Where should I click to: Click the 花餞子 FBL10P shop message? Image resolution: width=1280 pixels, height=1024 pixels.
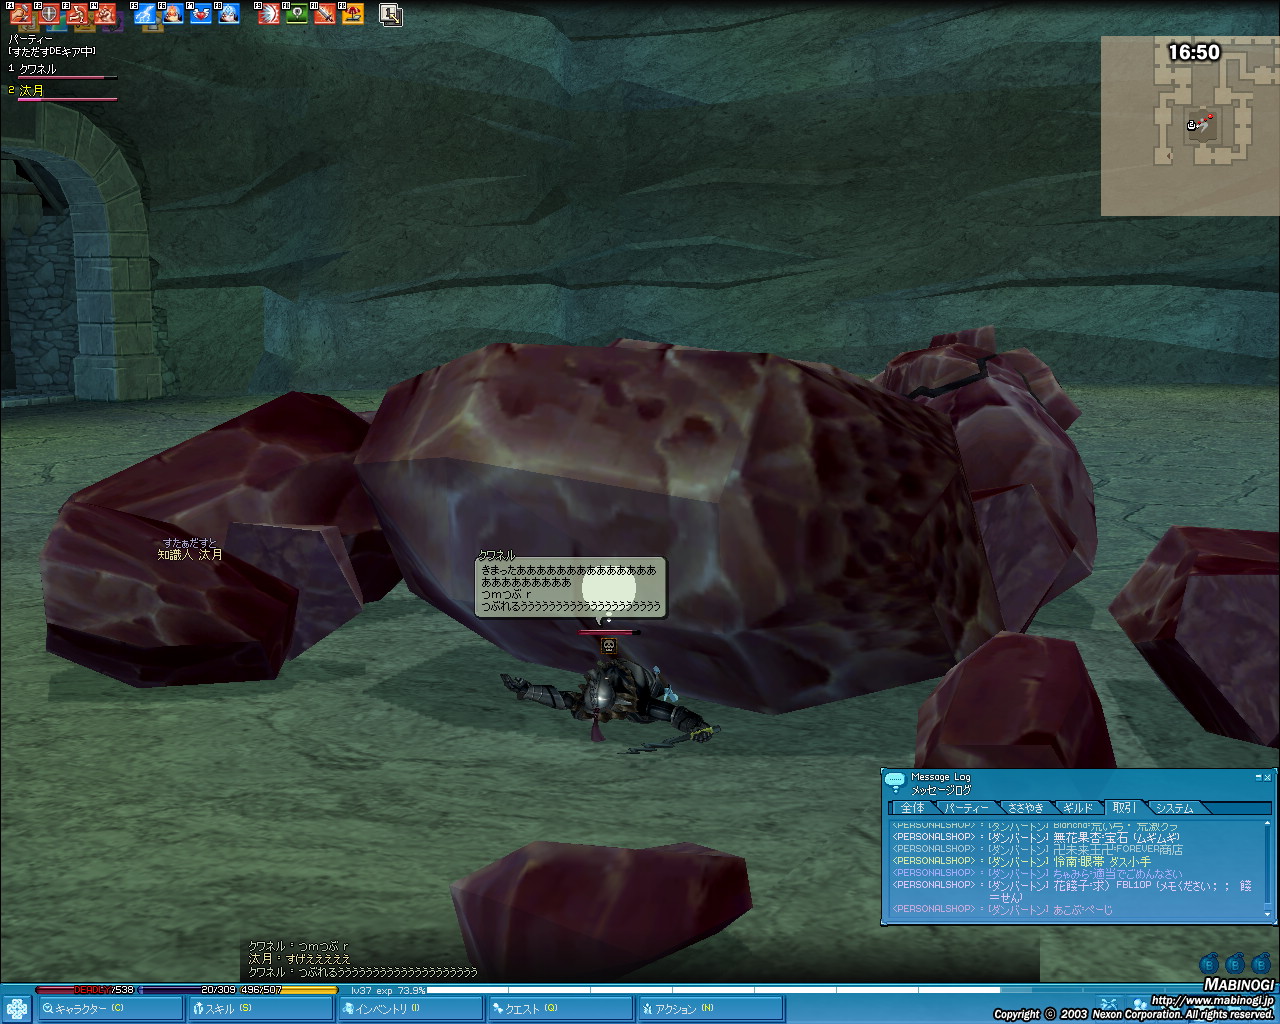pos(1072,891)
